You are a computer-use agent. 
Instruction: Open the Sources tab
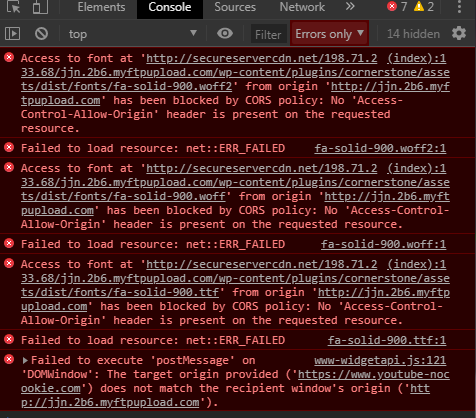point(235,7)
